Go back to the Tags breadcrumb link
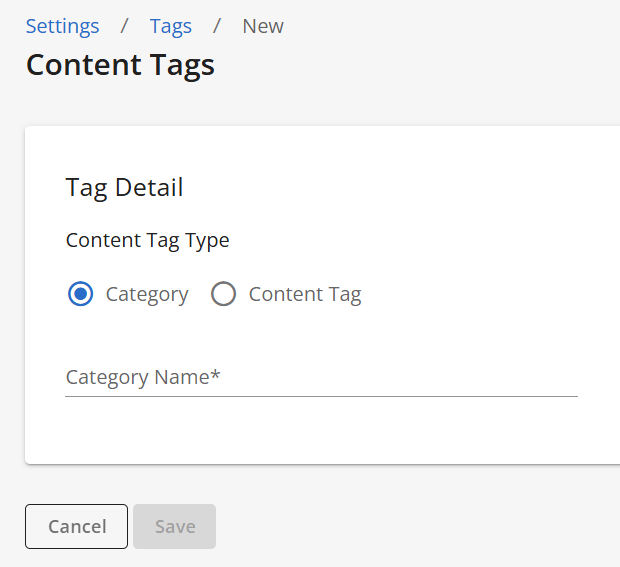This screenshot has height=567, width=620. click(171, 26)
